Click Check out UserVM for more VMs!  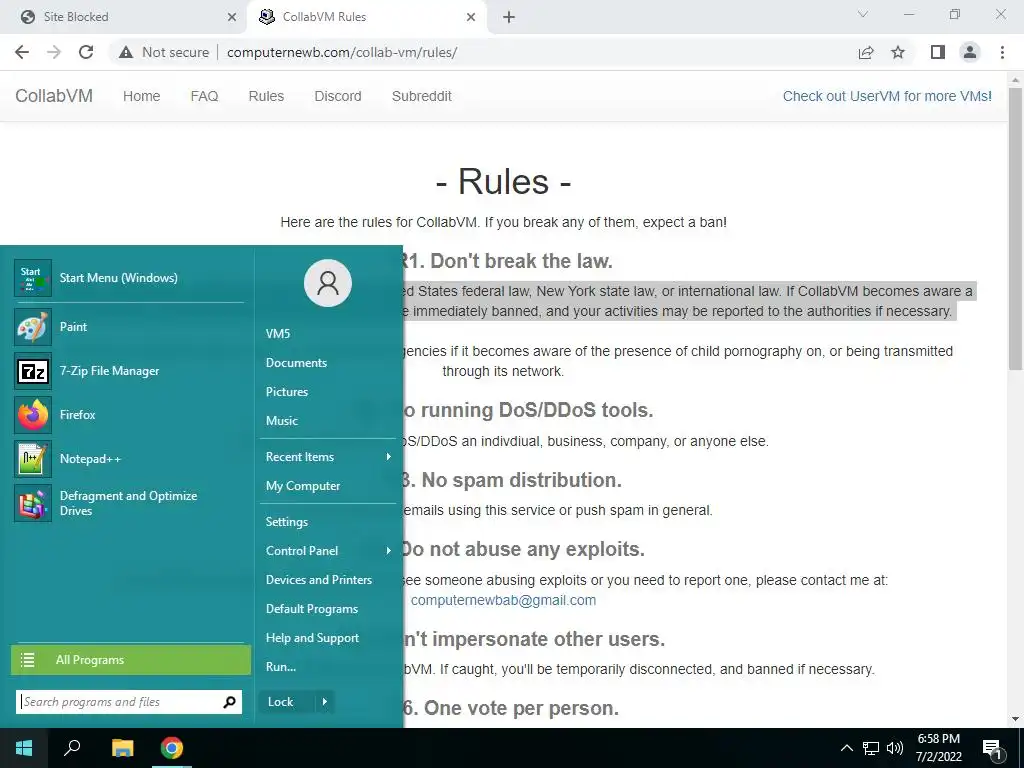(x=887, y=96)
